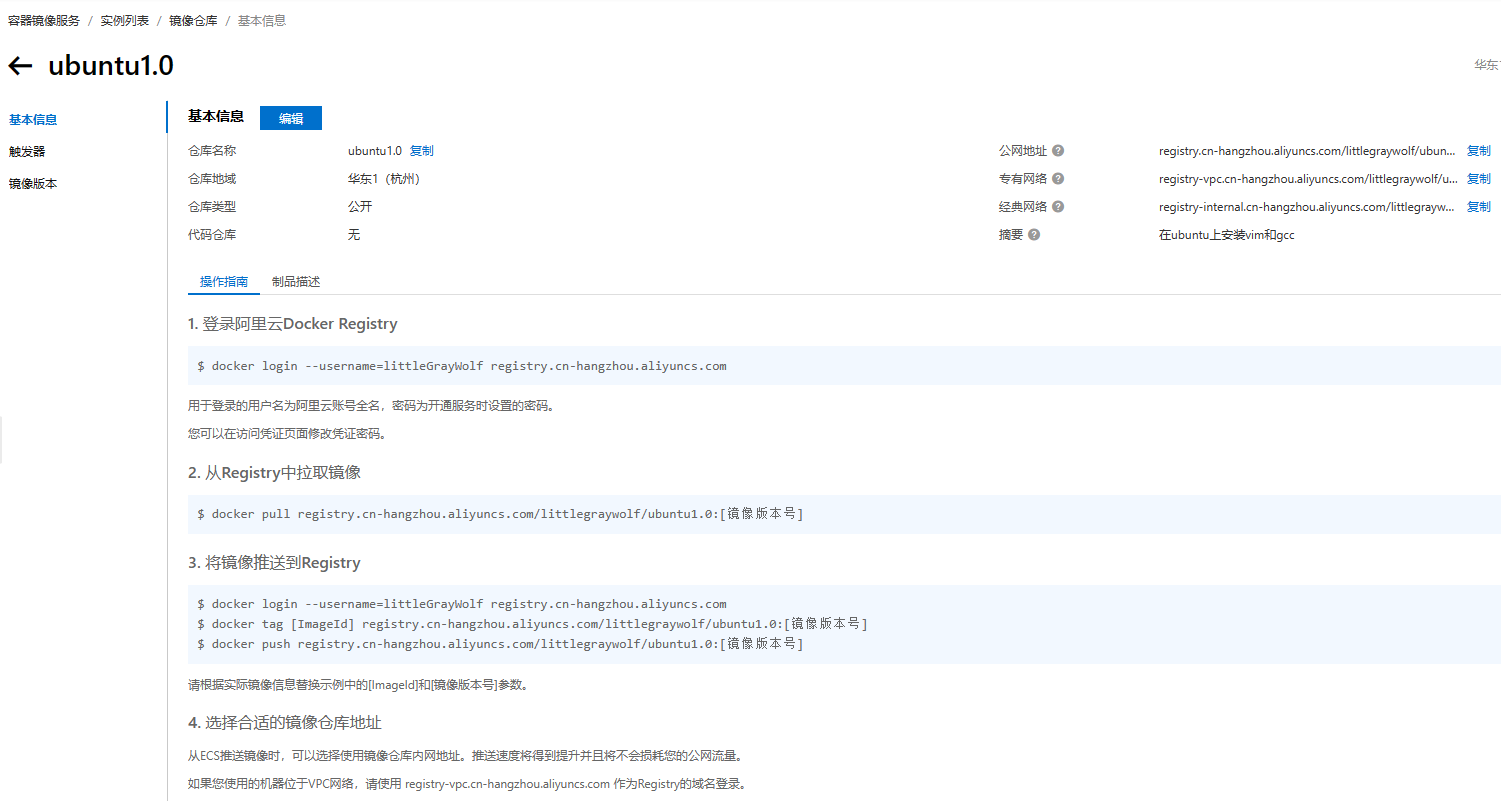The image size is (1501, 801).
Task: Click the registry-internal address value
Action: click(1307, 207)
